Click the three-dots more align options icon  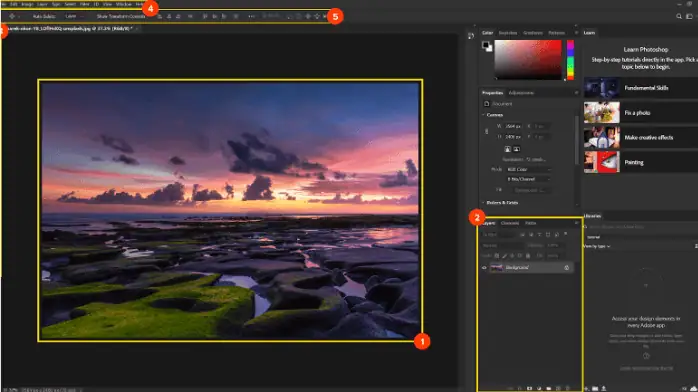(x=252, y=16)
